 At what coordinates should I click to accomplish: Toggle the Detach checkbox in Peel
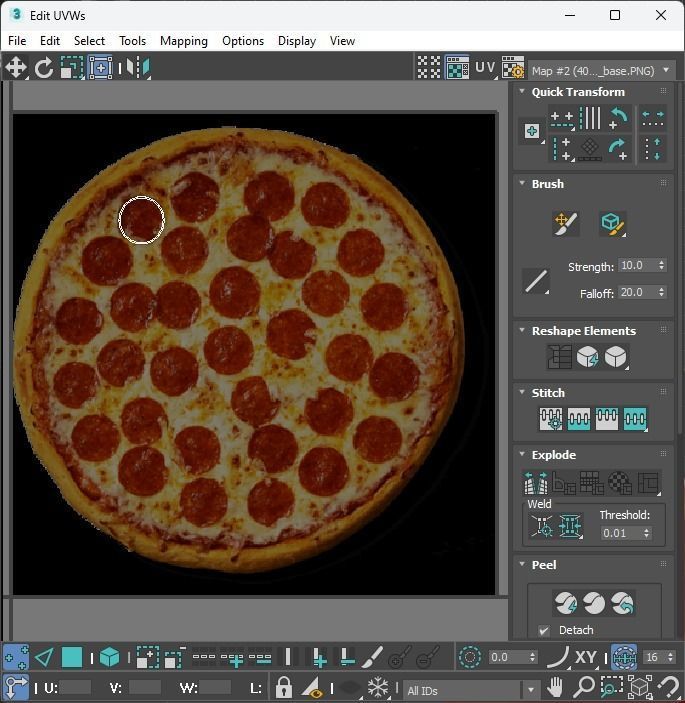(544, 630)
